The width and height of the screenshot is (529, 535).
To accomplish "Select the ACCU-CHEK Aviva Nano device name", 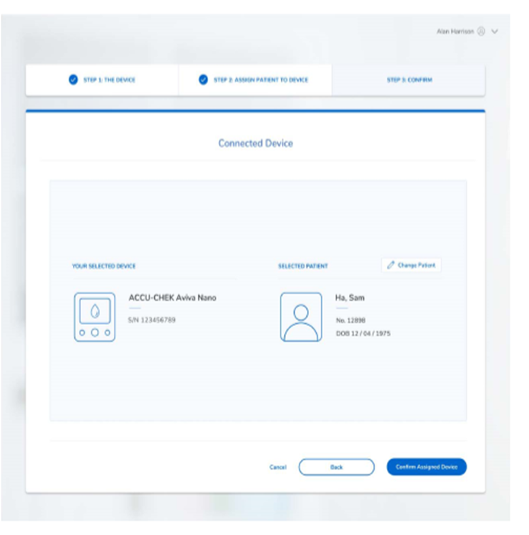I will point(172,298).
